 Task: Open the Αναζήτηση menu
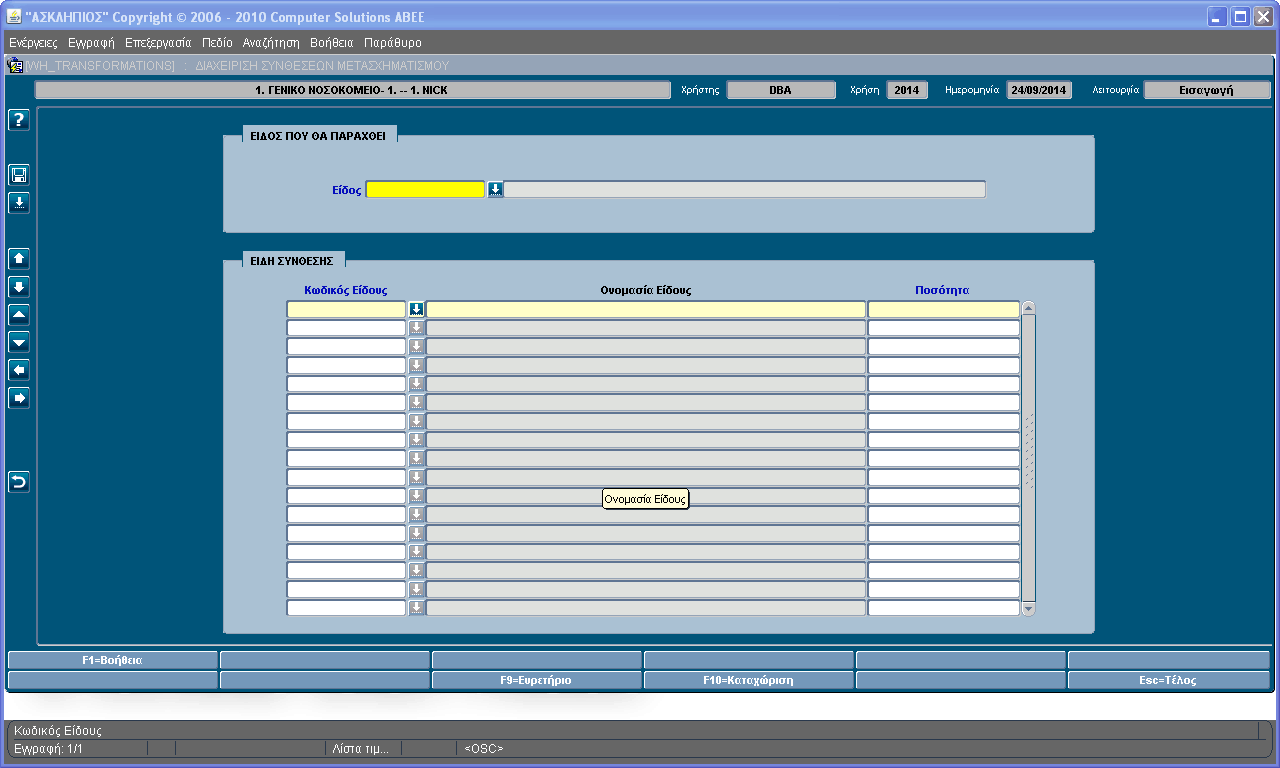click(x=271, y=43)
